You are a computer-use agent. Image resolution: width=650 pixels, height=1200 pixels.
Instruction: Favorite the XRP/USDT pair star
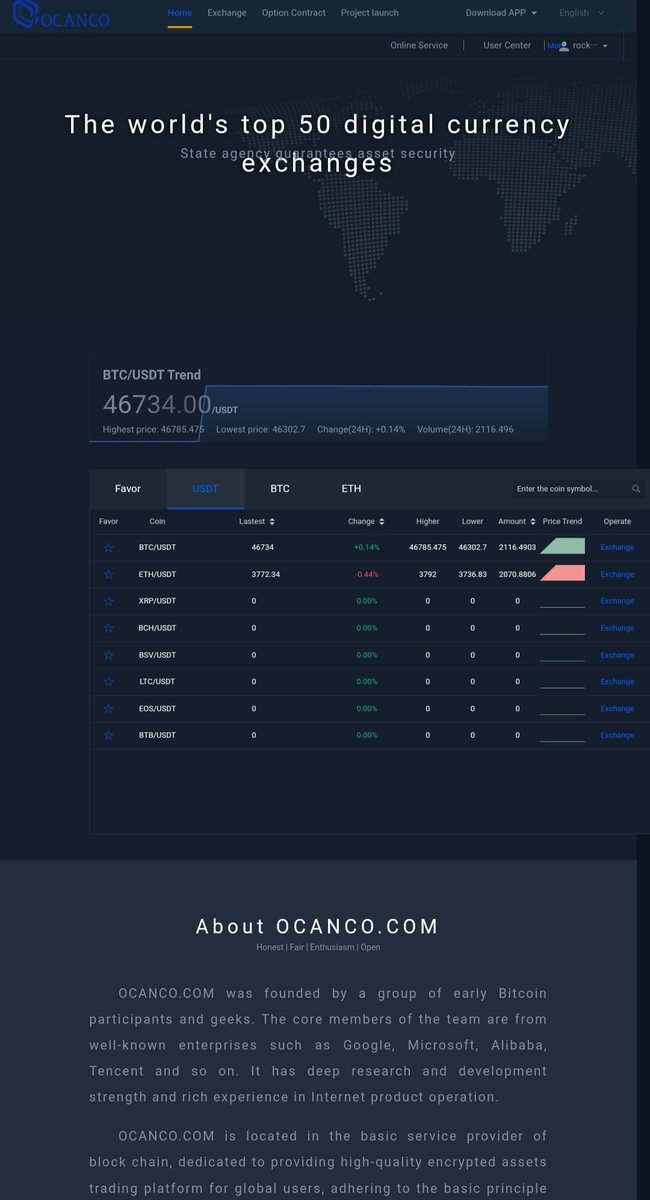[x=108, y=601]
